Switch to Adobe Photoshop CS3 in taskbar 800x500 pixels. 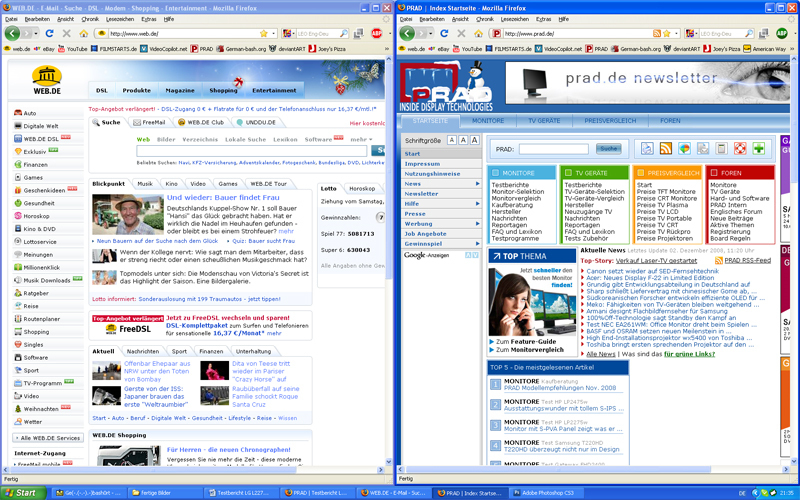pyautogui.click(x=548, y=493)
